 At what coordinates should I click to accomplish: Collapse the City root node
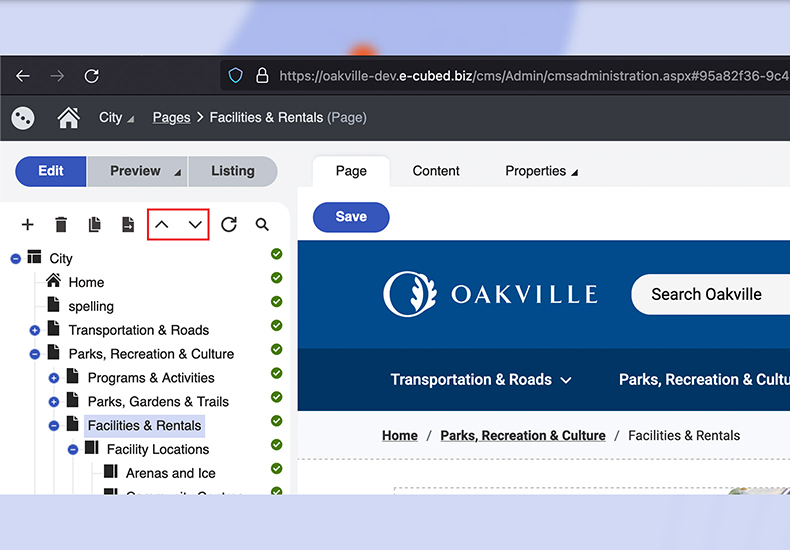click(16, 259)
